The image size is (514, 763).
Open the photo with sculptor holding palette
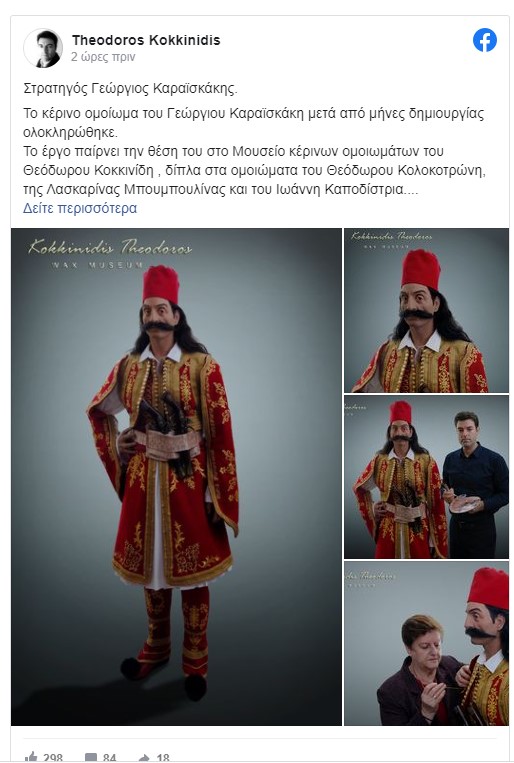(426, 477)
